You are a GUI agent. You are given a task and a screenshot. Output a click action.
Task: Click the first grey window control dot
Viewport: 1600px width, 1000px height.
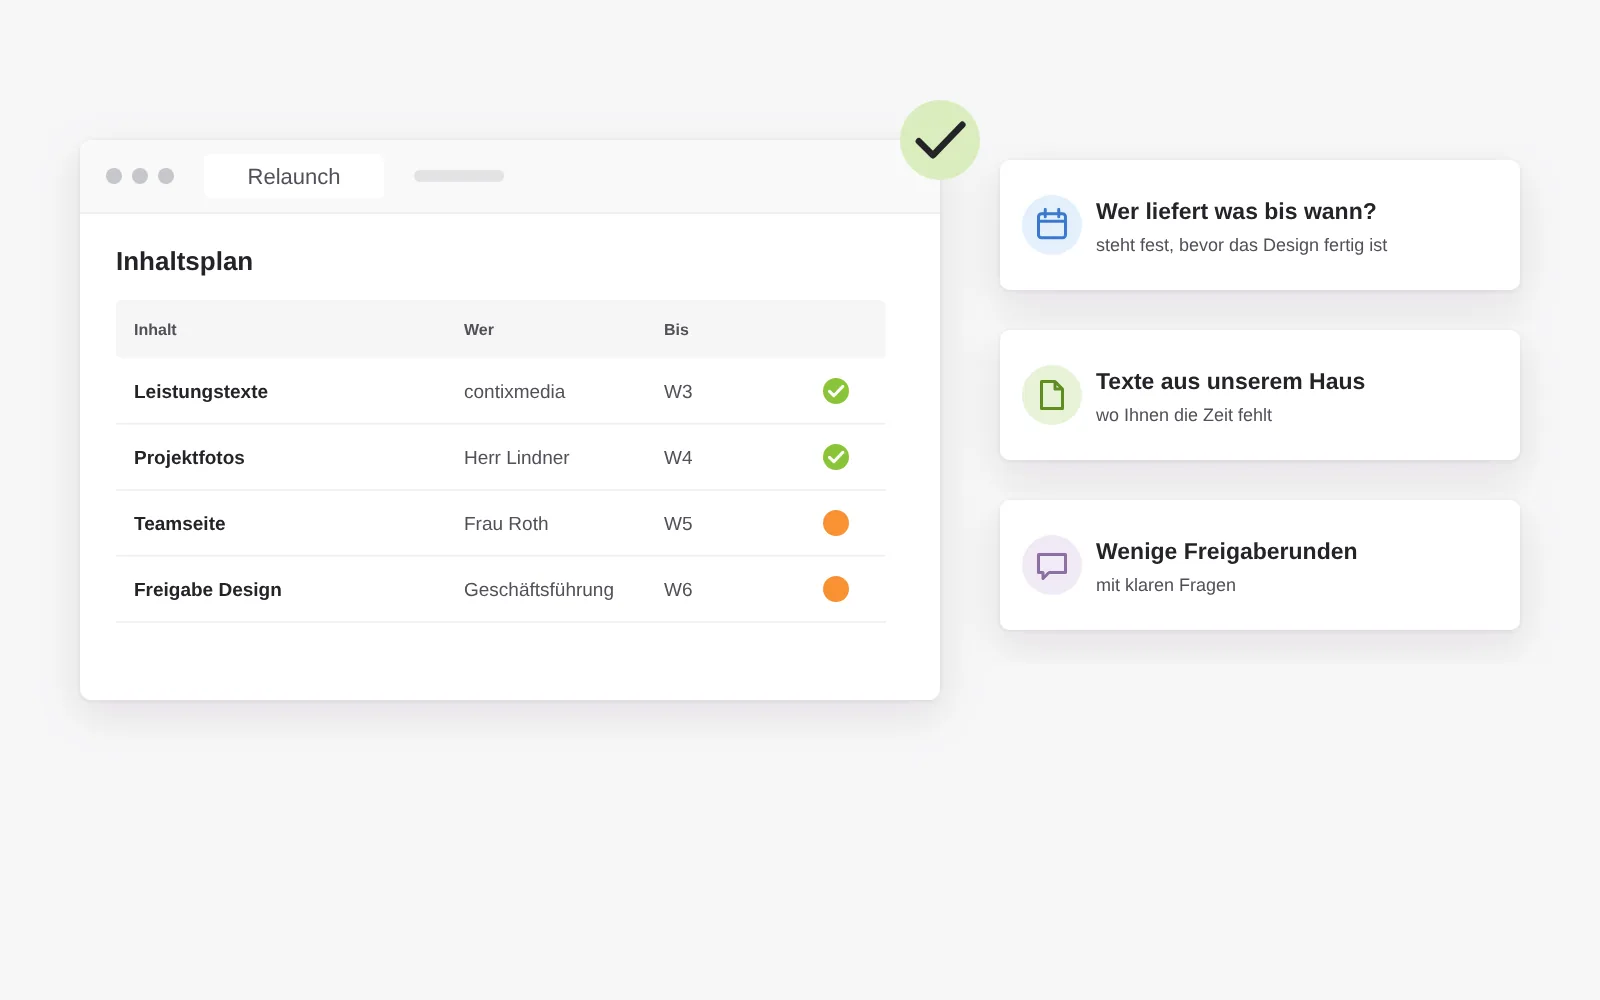point(114,176)
